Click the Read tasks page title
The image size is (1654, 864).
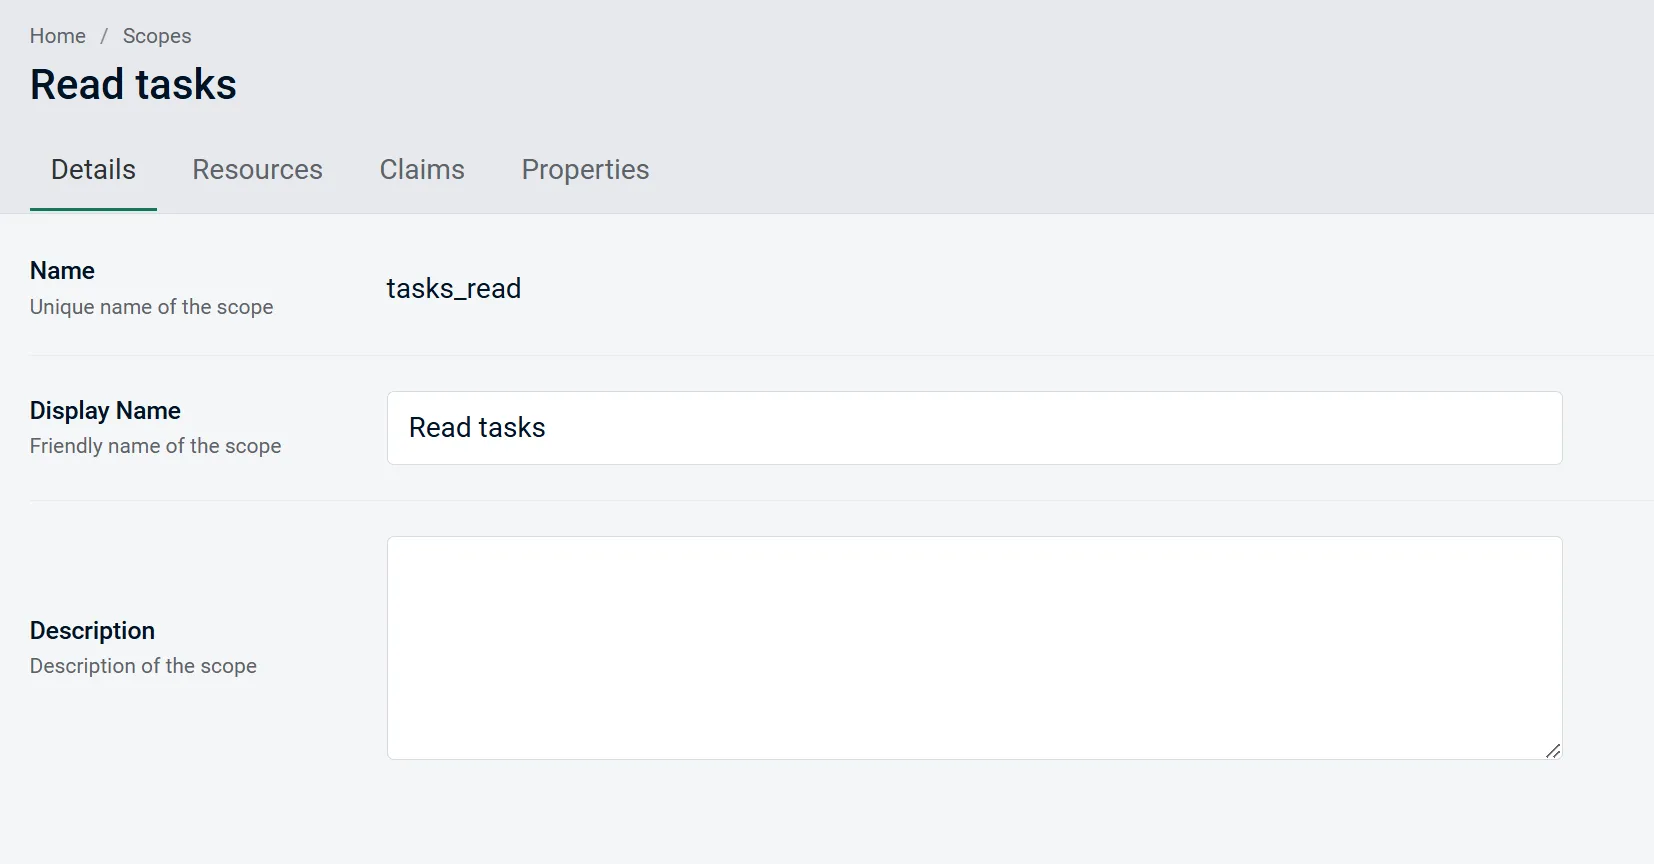tap(133, 84)
